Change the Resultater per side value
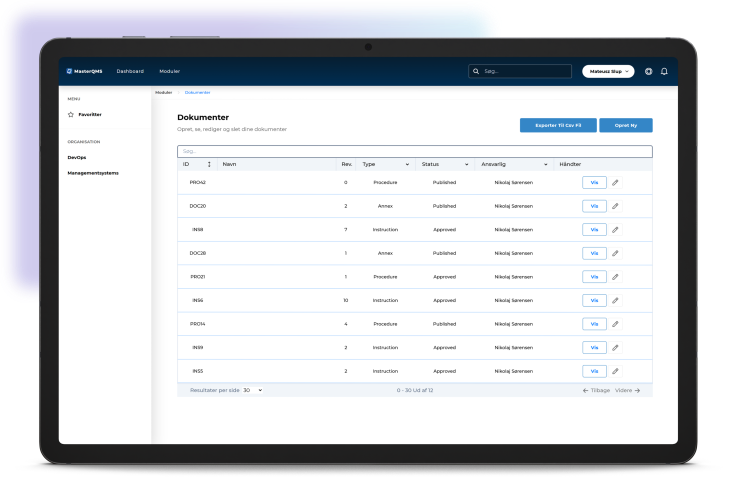 pos(253,390)
